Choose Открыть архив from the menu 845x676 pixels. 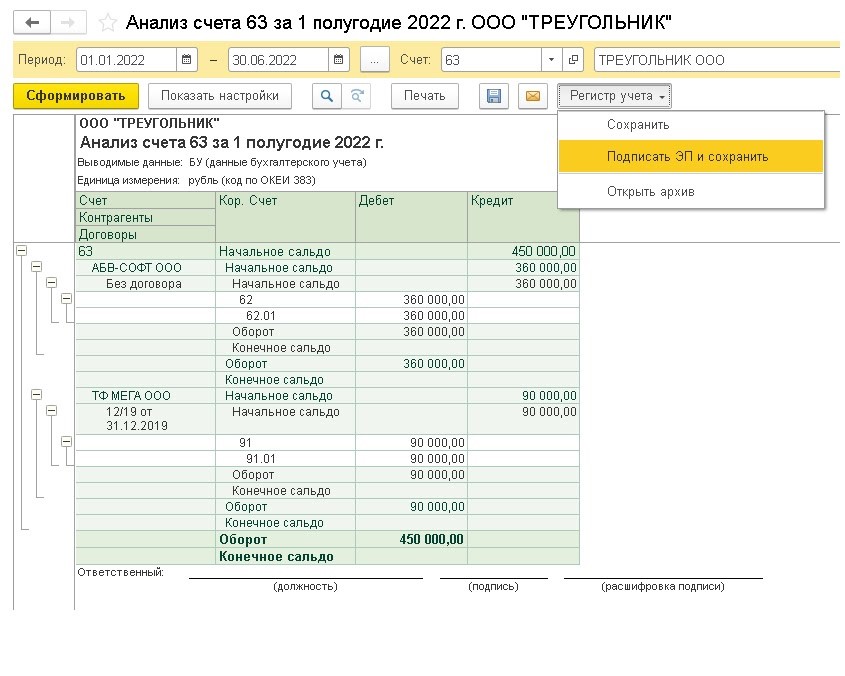pos(650,191)
